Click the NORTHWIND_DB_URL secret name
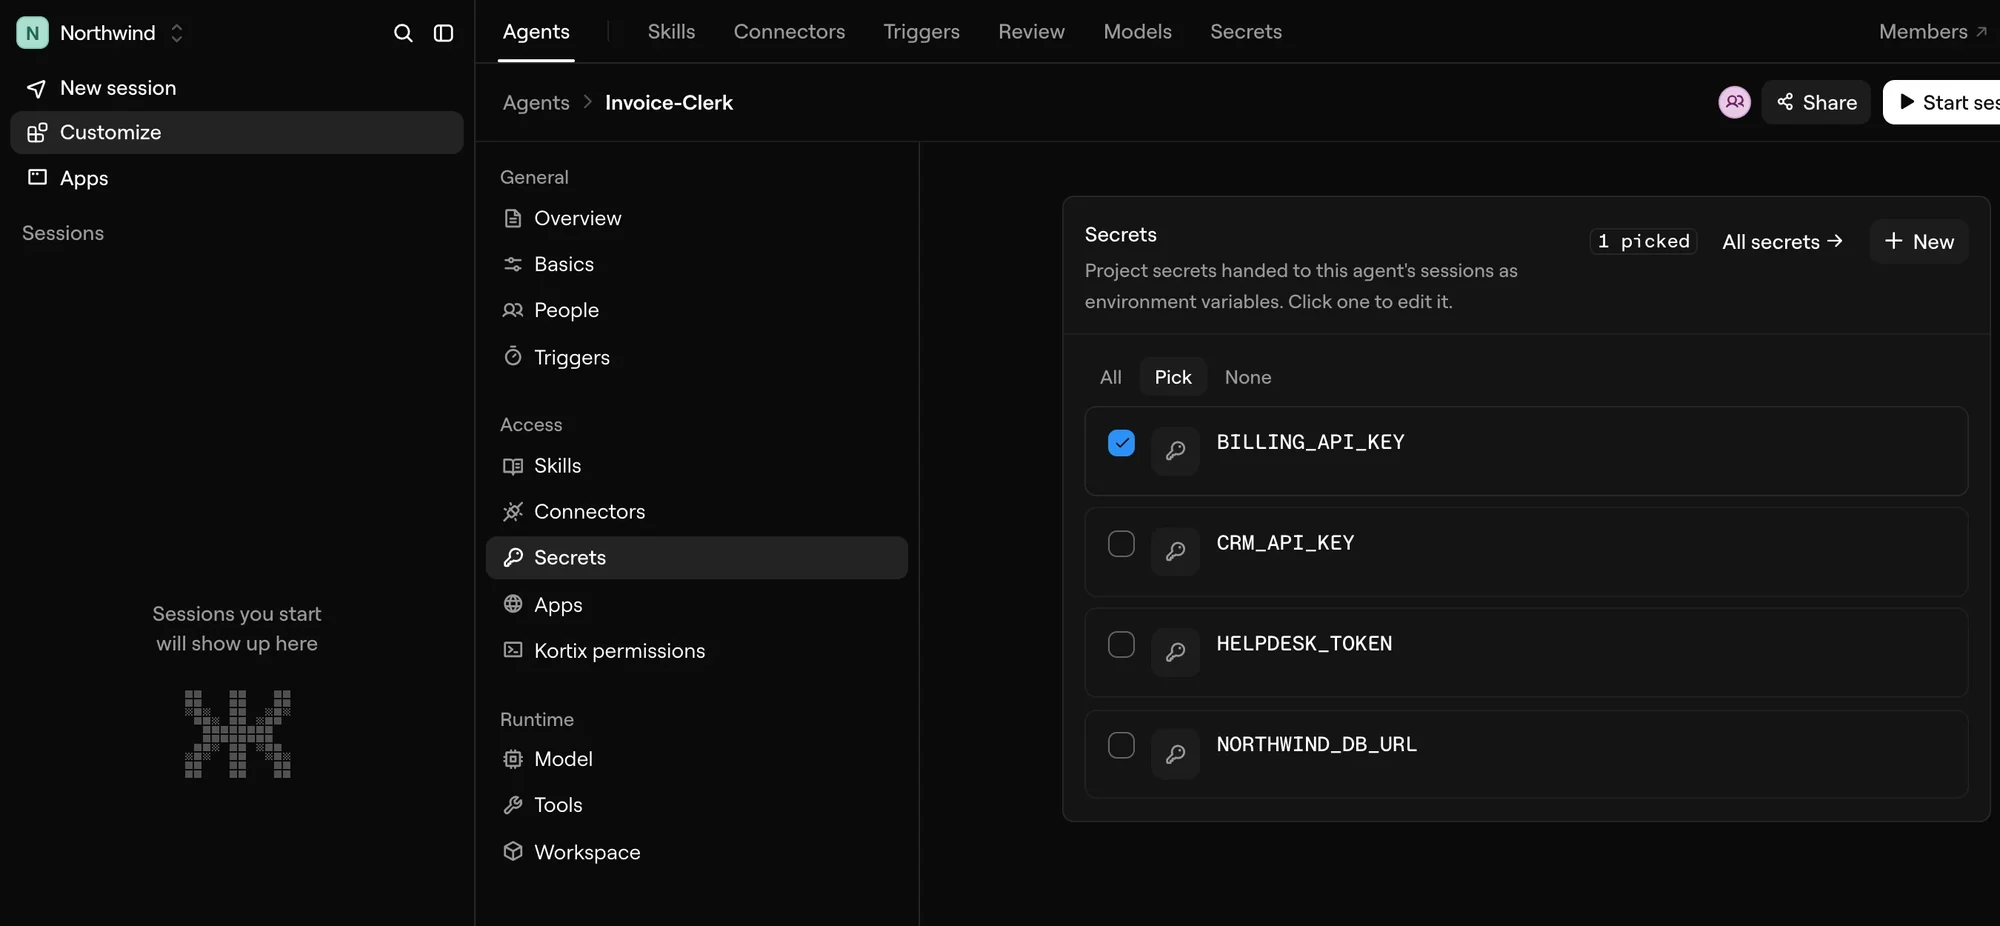This screenshot has width=2000, height=926. click(1316, 745)
